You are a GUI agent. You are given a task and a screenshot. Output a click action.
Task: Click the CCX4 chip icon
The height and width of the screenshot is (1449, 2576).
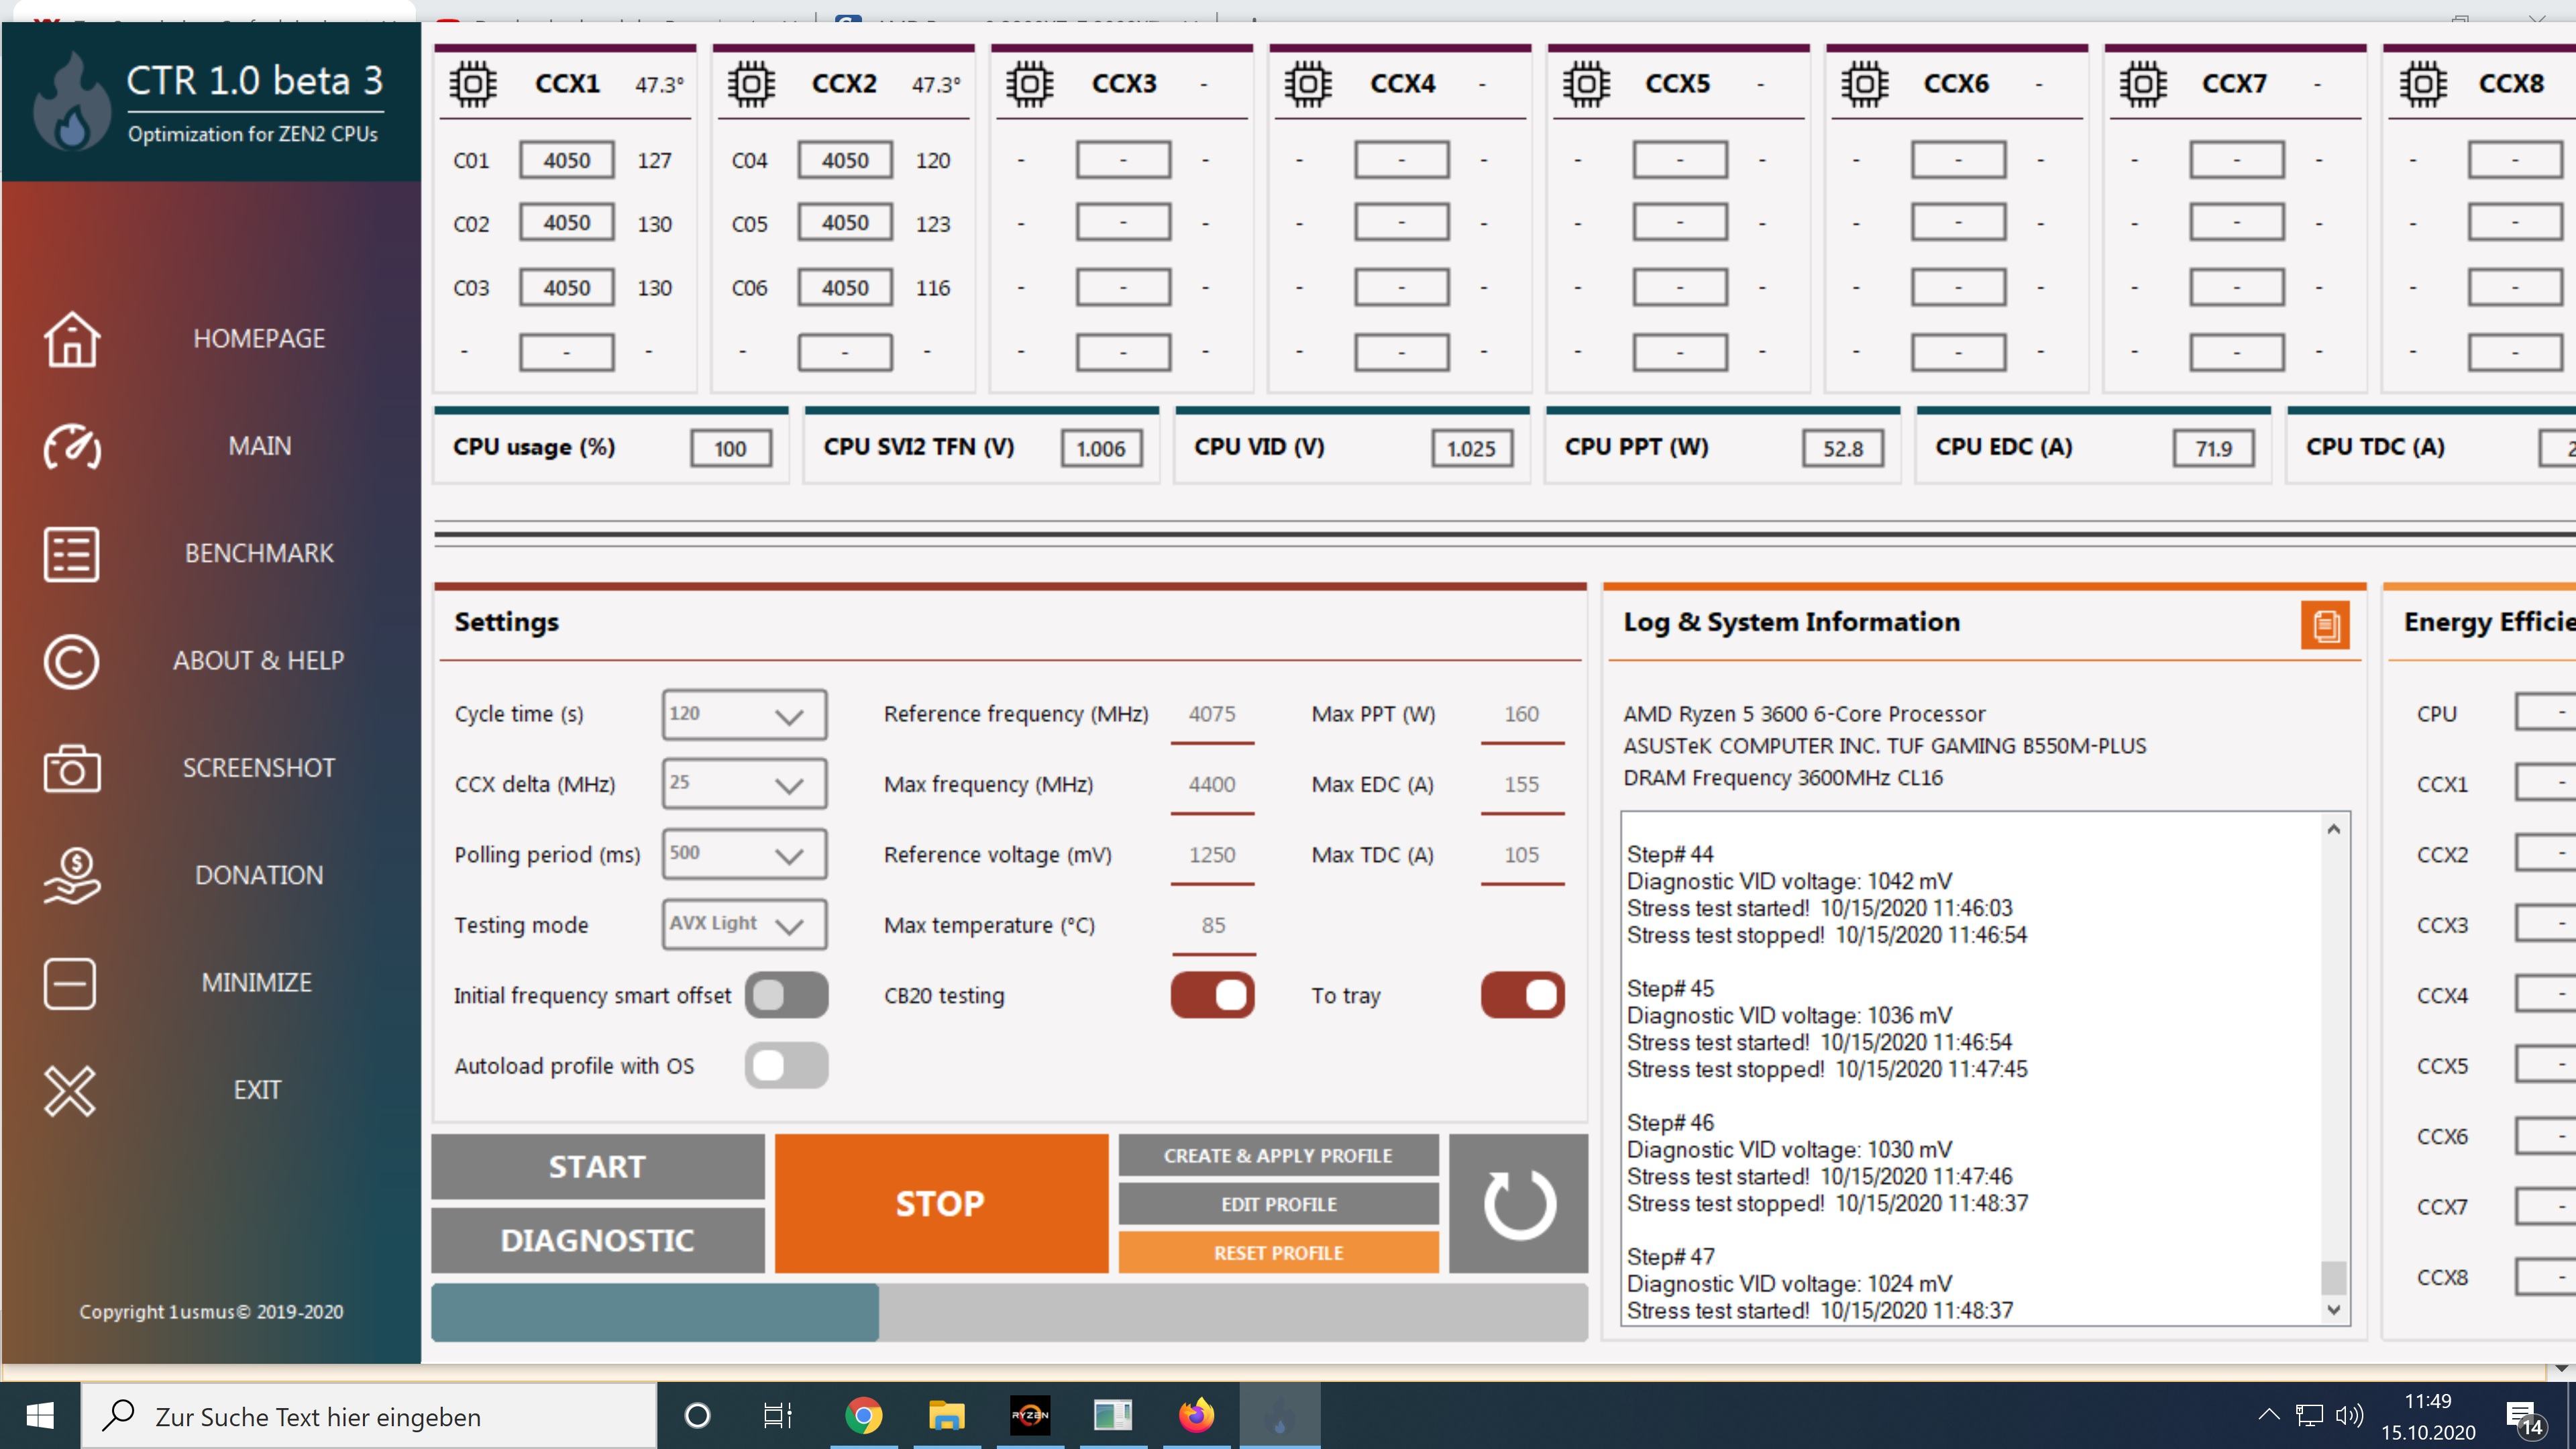coord(1307,84)
